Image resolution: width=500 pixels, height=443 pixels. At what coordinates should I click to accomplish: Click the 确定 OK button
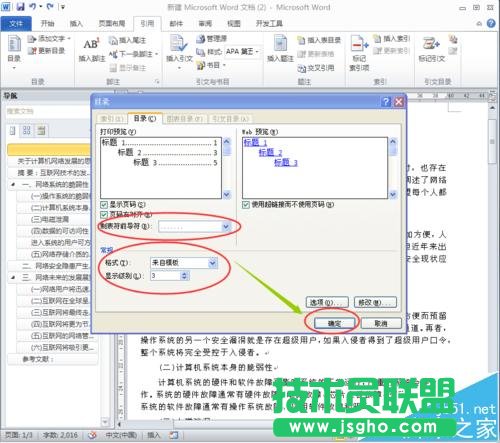click(334, 323)
